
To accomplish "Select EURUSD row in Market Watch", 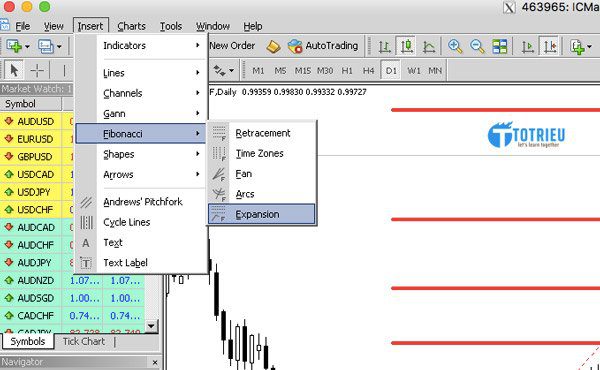I will 37,139.
